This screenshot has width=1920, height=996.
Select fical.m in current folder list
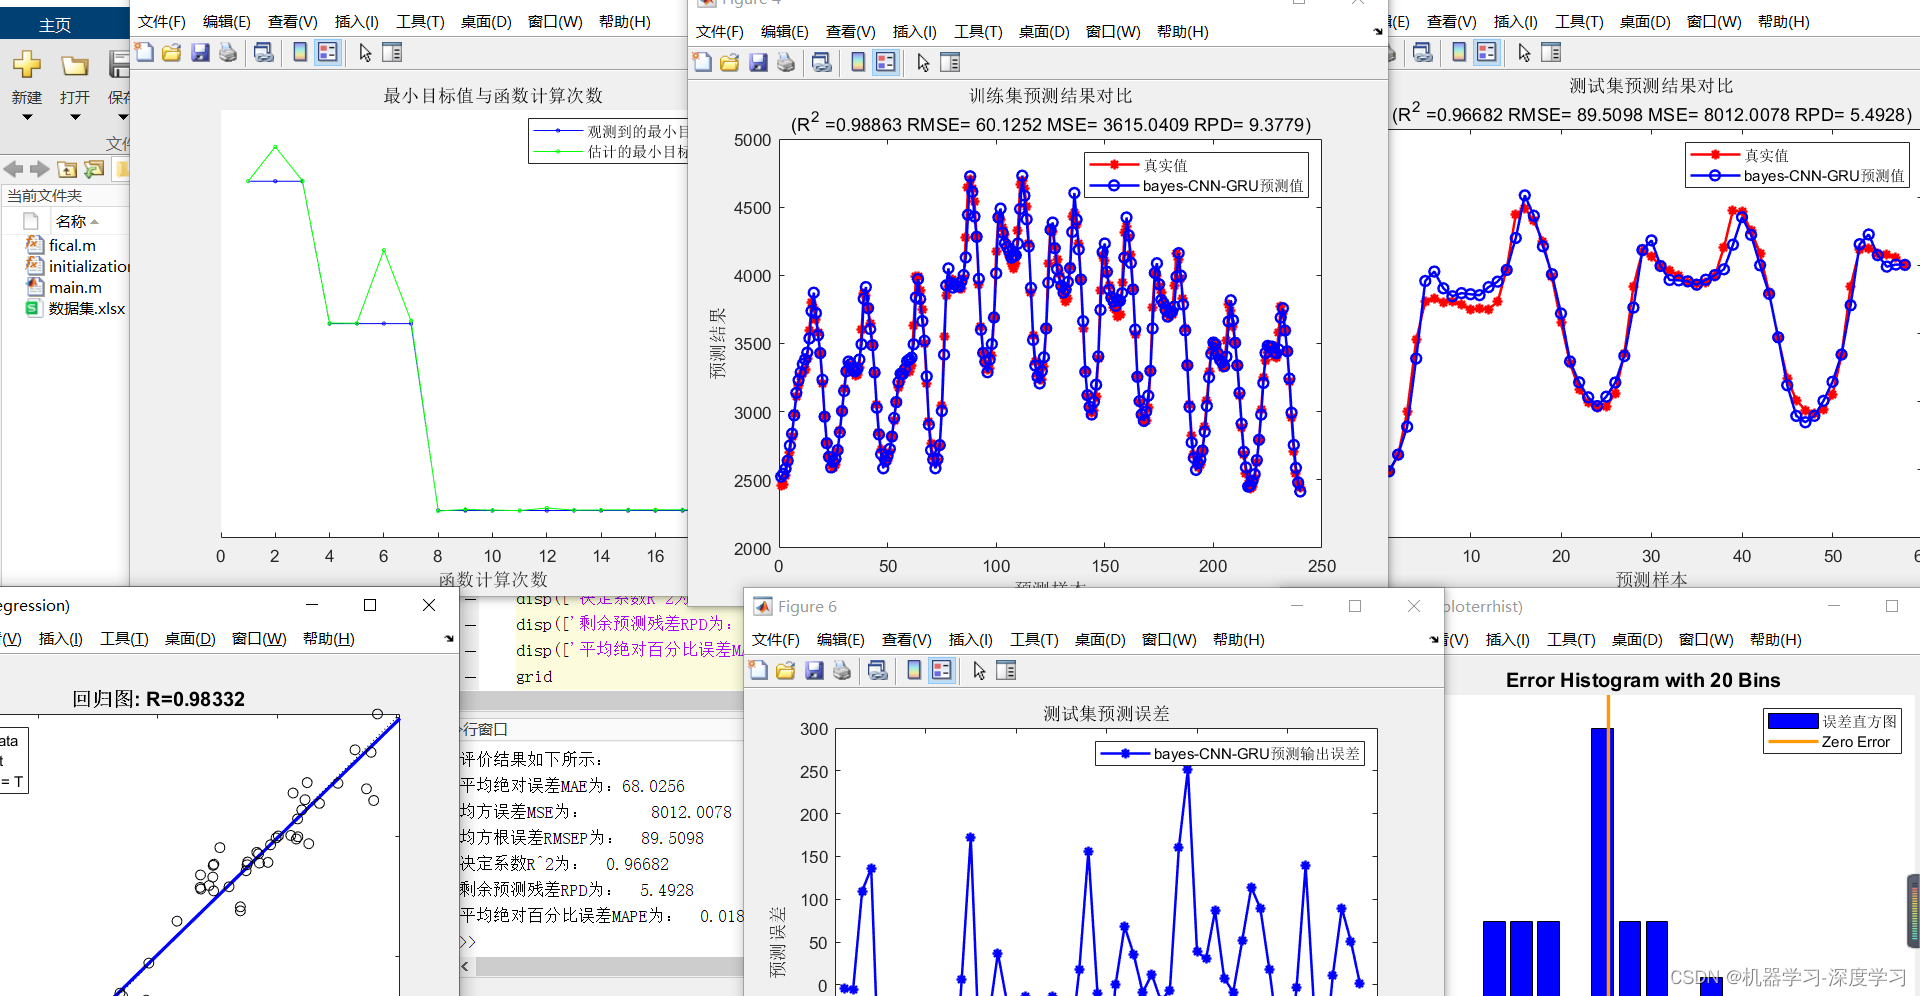tap(72, 245)
